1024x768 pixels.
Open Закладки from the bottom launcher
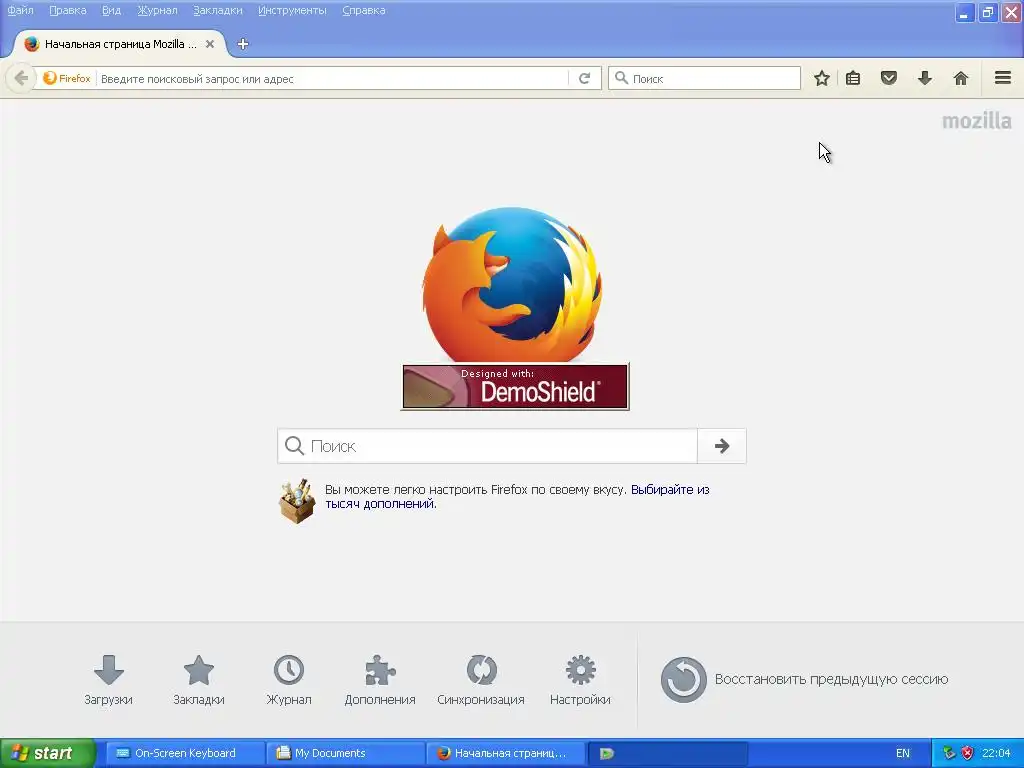(x=199, y=680)
